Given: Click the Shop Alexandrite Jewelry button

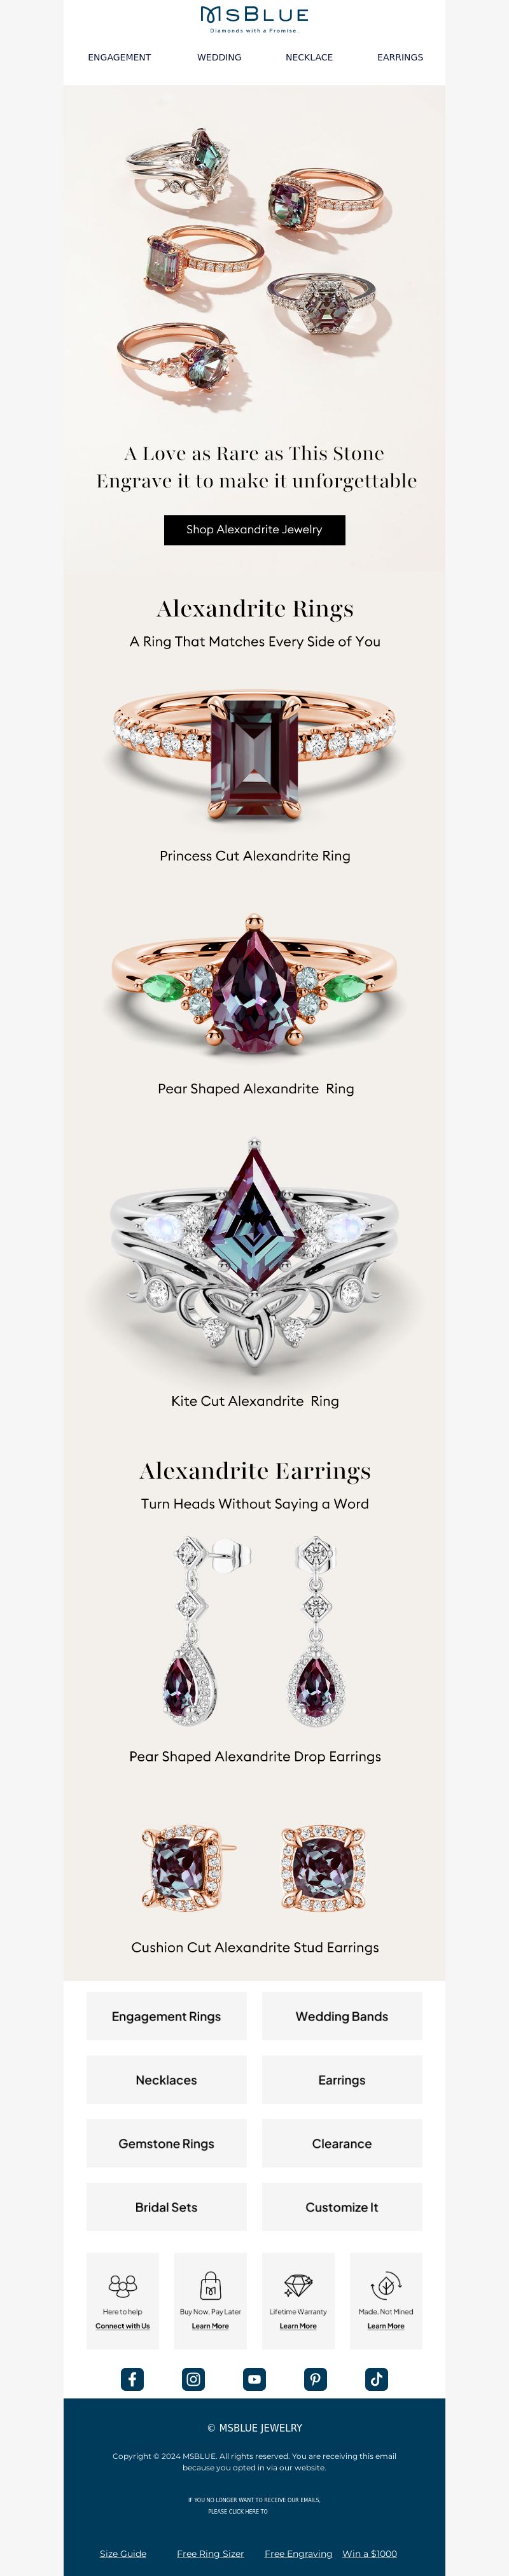Looking at the screenshot, I should 254,530.
